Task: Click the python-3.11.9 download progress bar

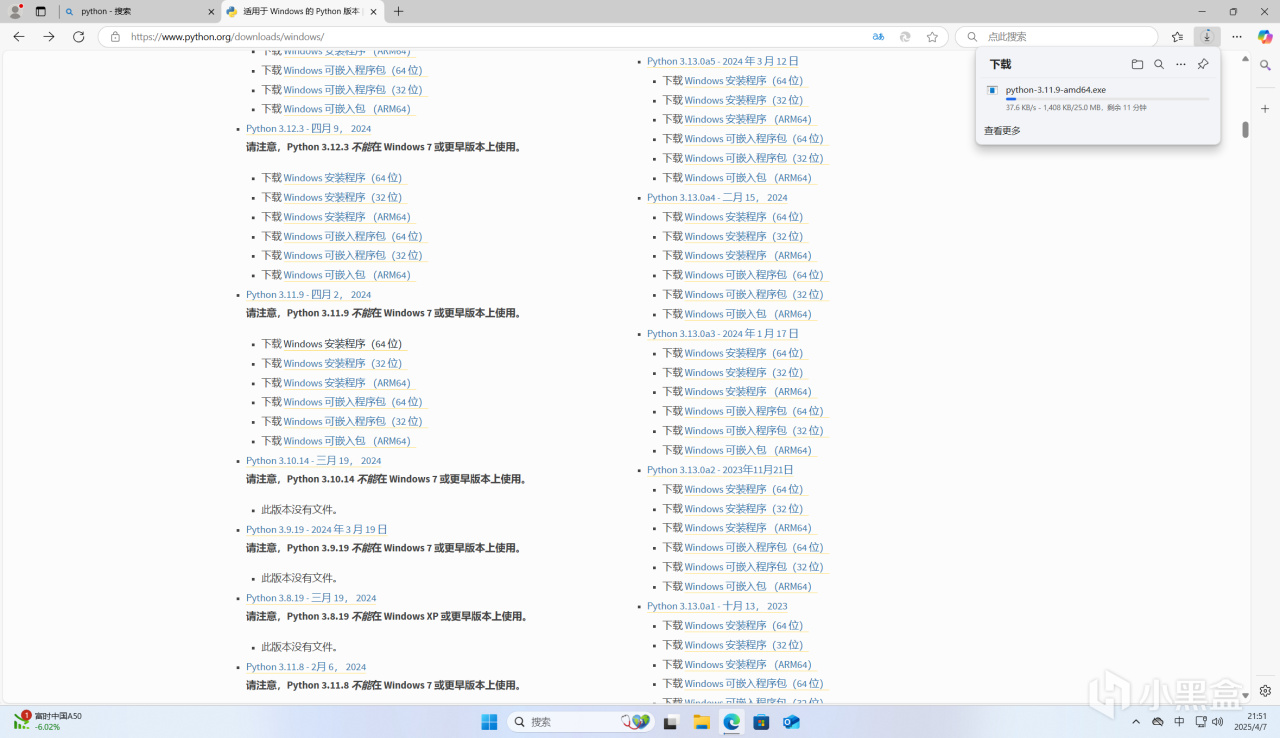Action: coord(1107,99)
